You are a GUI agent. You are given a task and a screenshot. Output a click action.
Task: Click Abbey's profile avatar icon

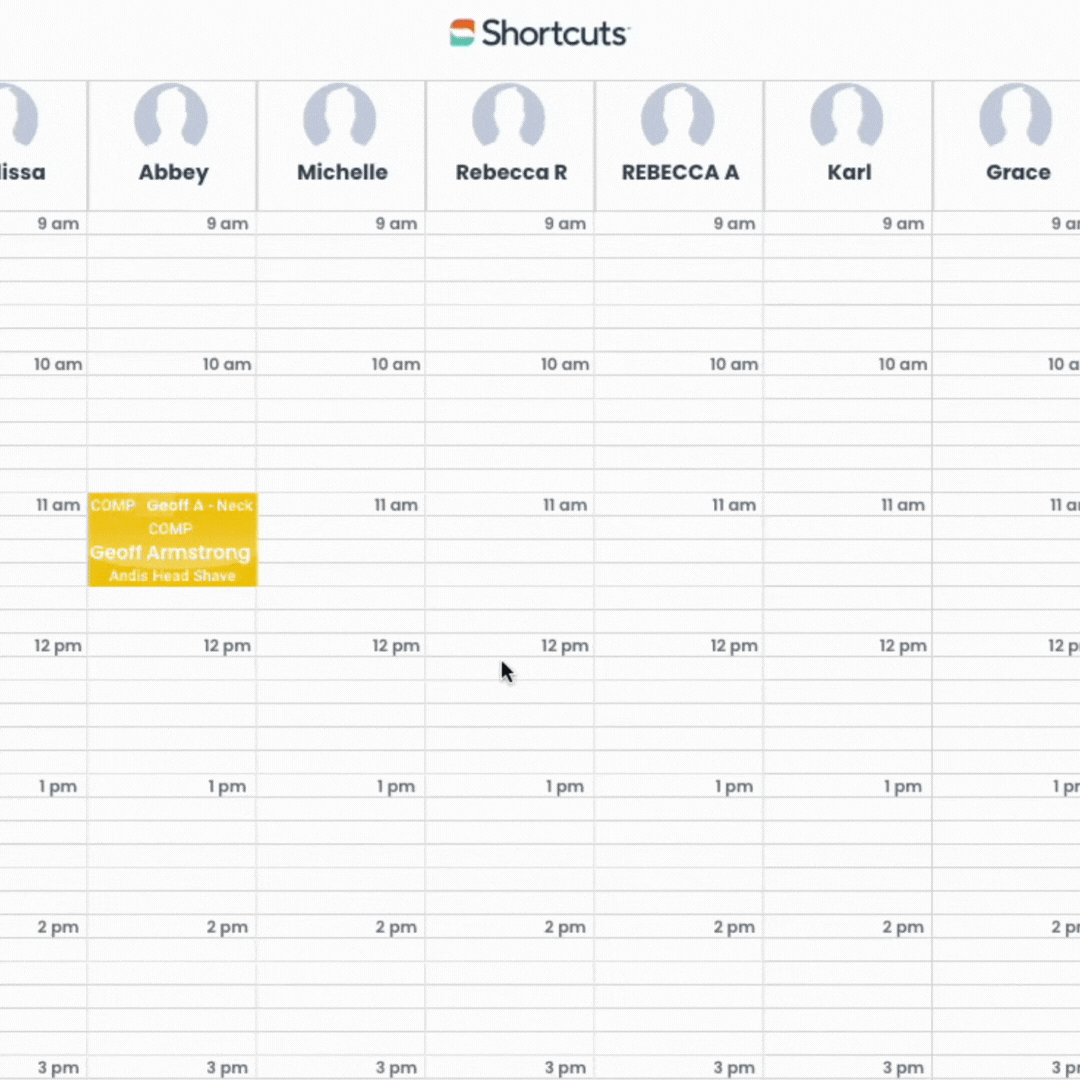[x=171, y=116]
